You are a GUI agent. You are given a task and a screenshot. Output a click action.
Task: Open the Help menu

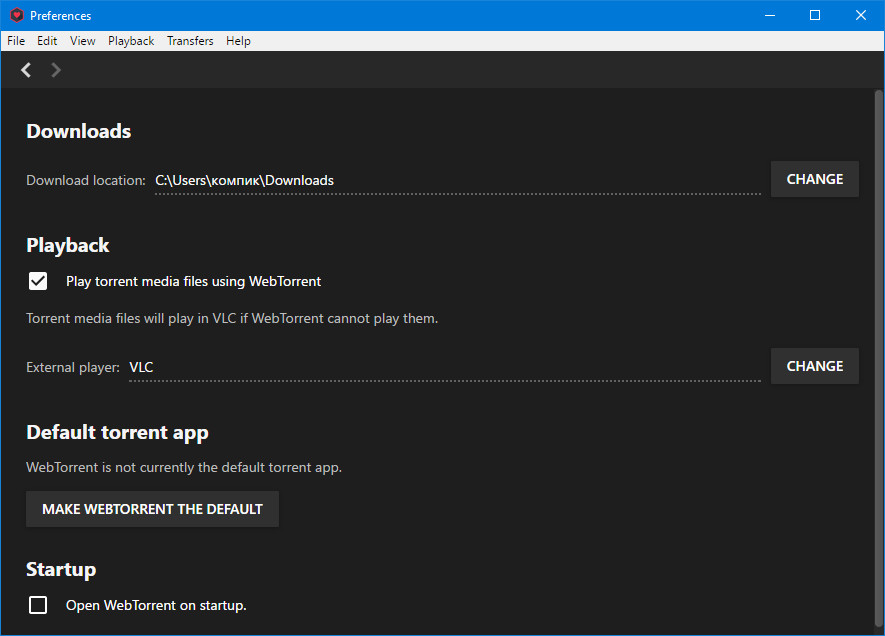pyautogui.click(x=238, y=41)
